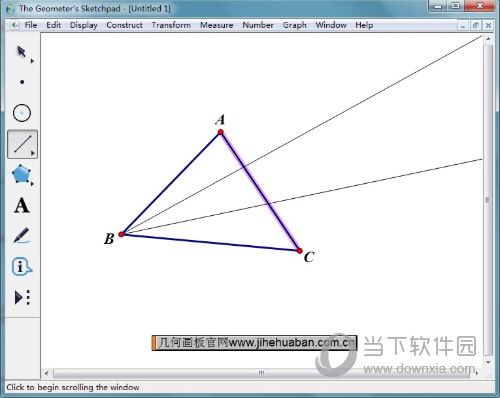Select the Compass circle tool

pyautogui.click(x=22, y=113)
